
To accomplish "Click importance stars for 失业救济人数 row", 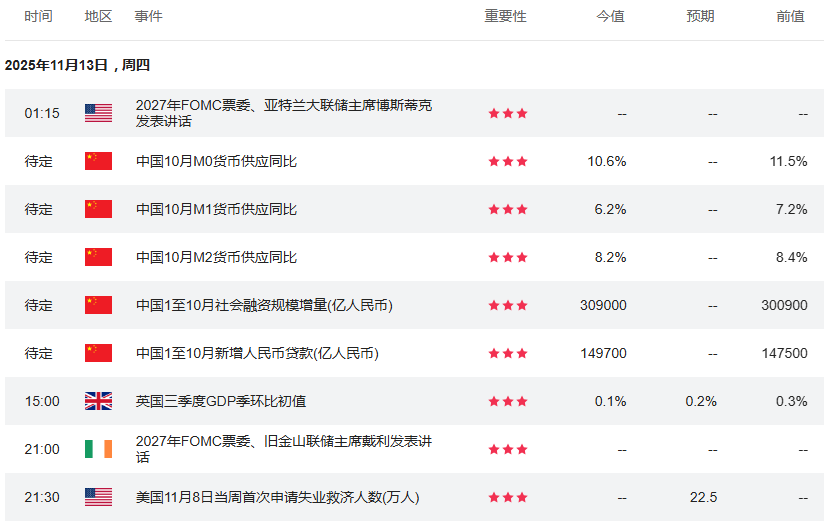I will [x=508, y=498].
